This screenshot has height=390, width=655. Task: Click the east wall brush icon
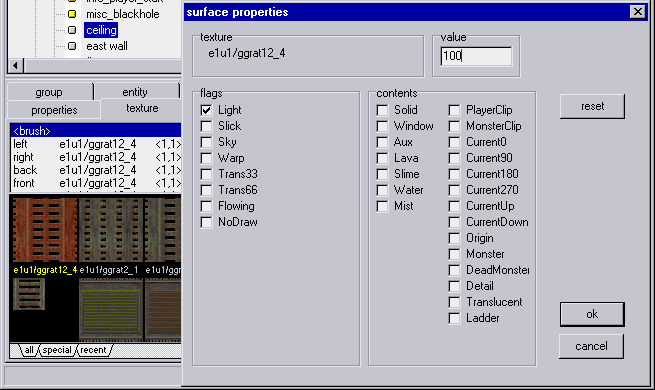(x=72, y=46)
